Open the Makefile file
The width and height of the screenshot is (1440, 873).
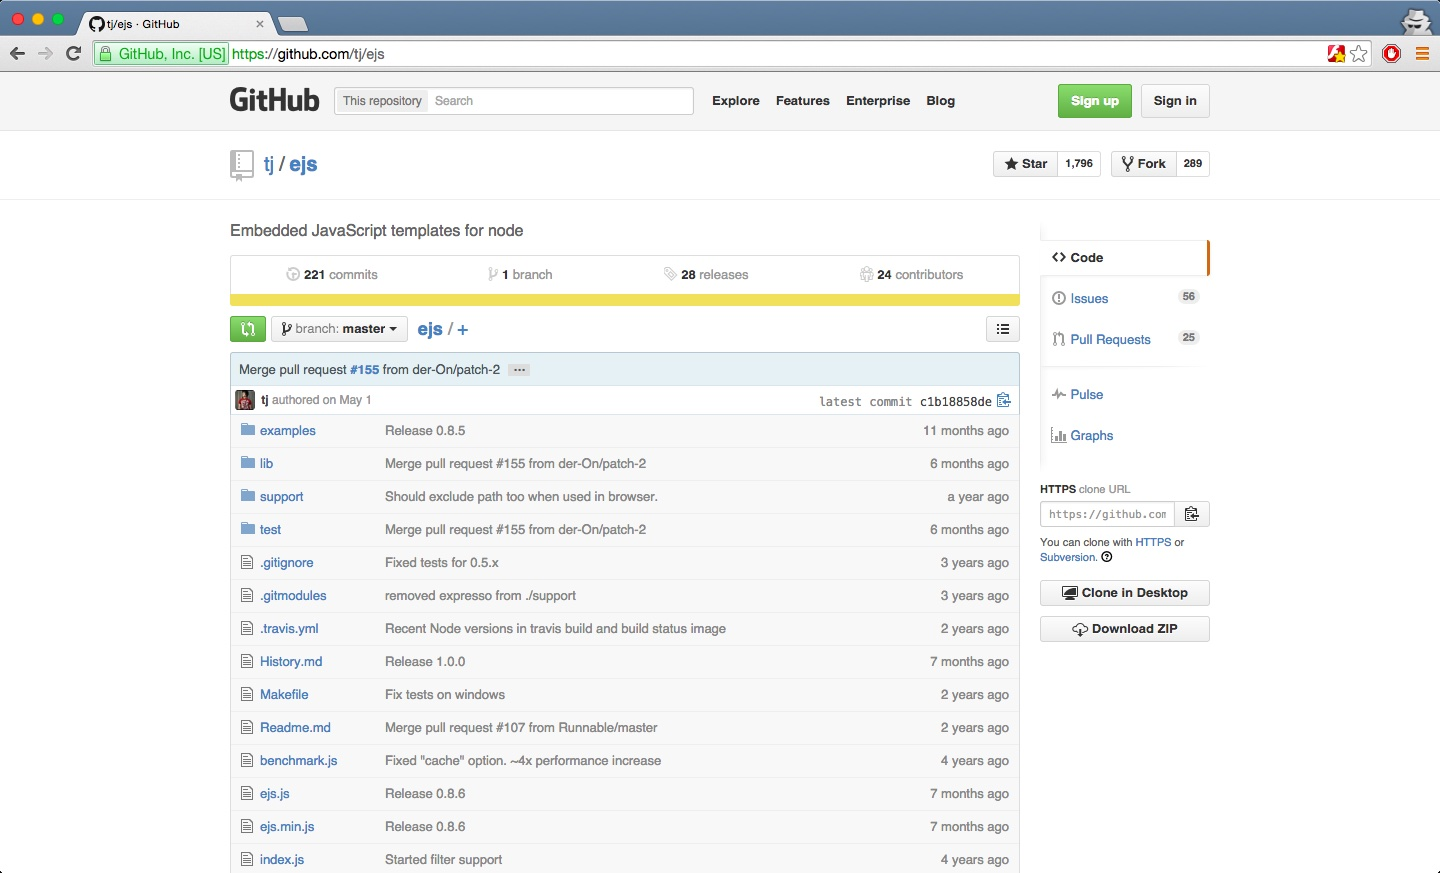point(284,695)
